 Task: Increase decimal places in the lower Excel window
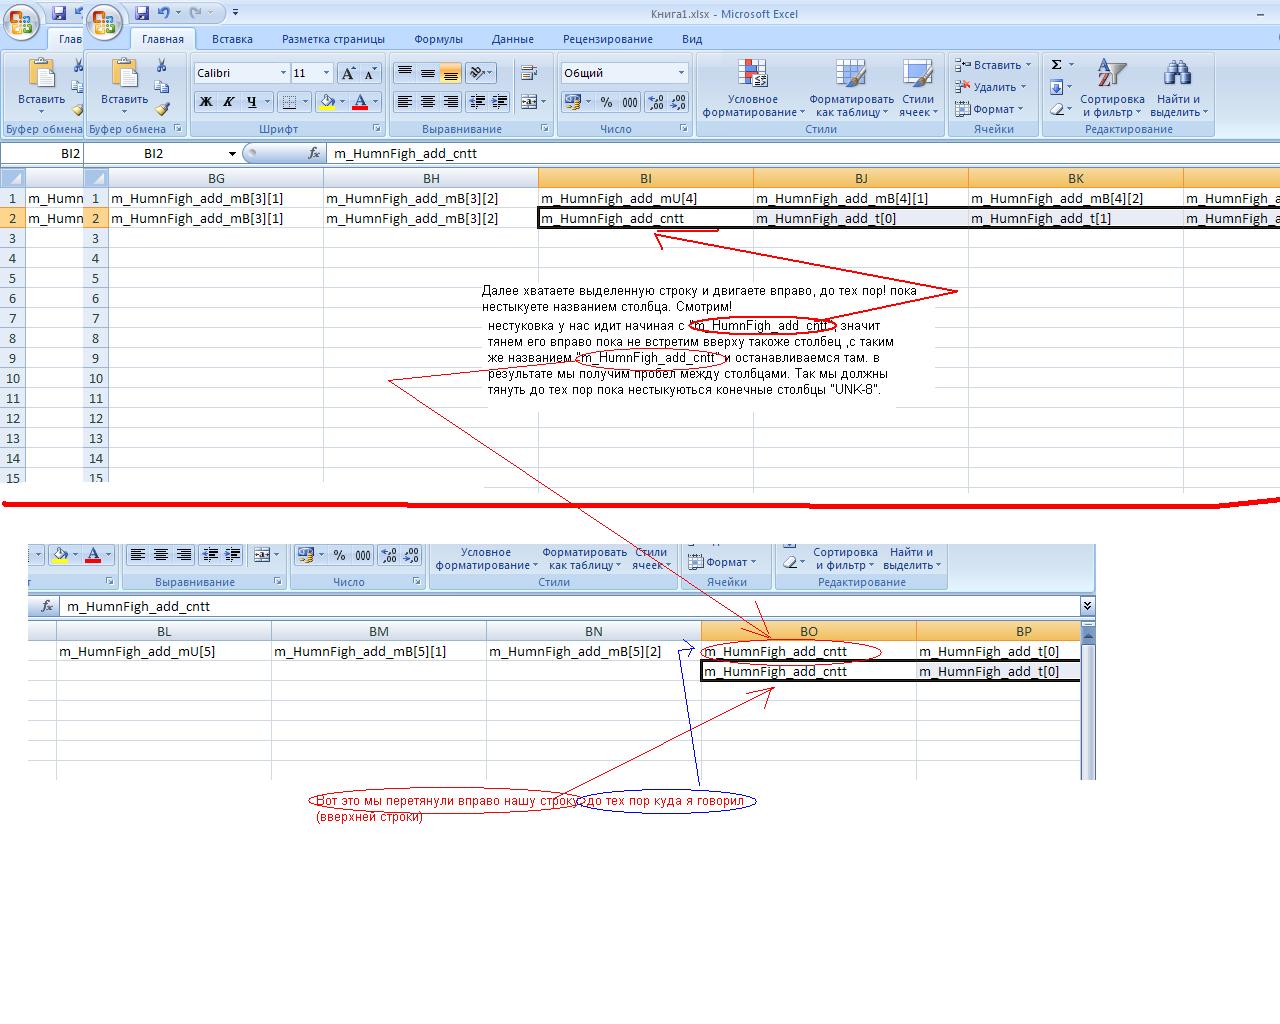[x=388, y=555]
